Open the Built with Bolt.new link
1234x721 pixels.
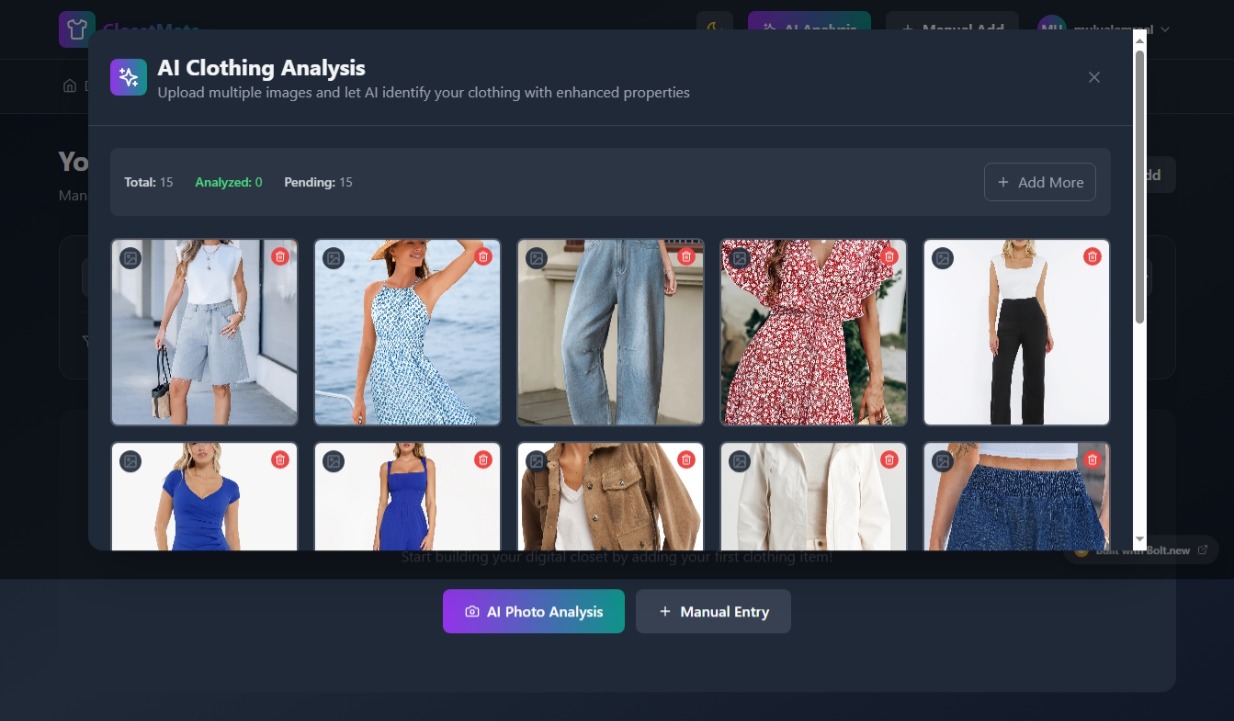tap(1141, 550)
